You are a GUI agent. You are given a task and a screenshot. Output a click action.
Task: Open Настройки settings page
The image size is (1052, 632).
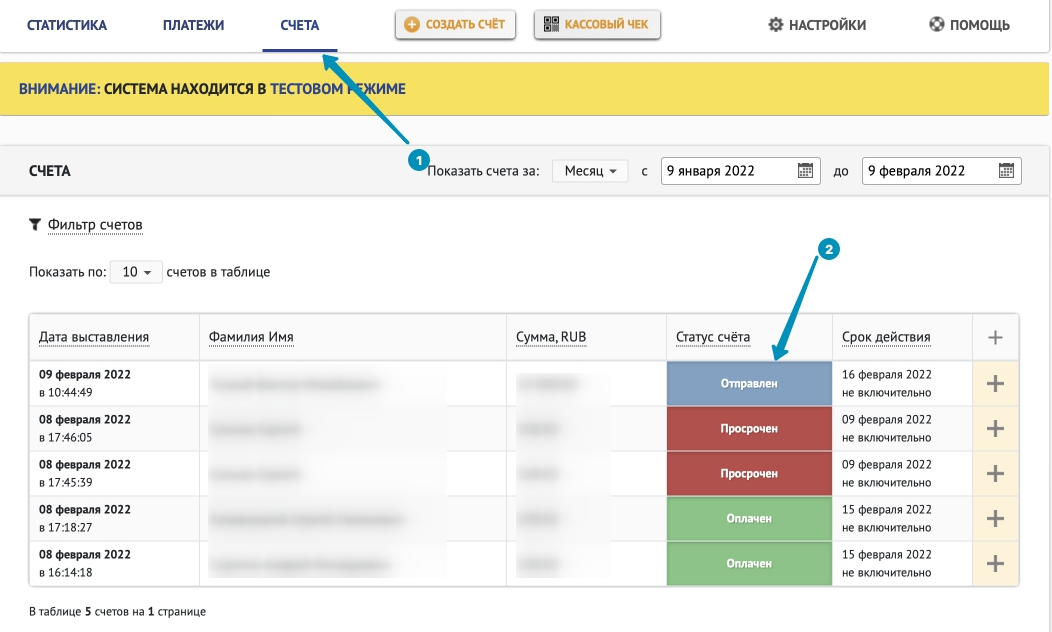click(x=817, y=25)
